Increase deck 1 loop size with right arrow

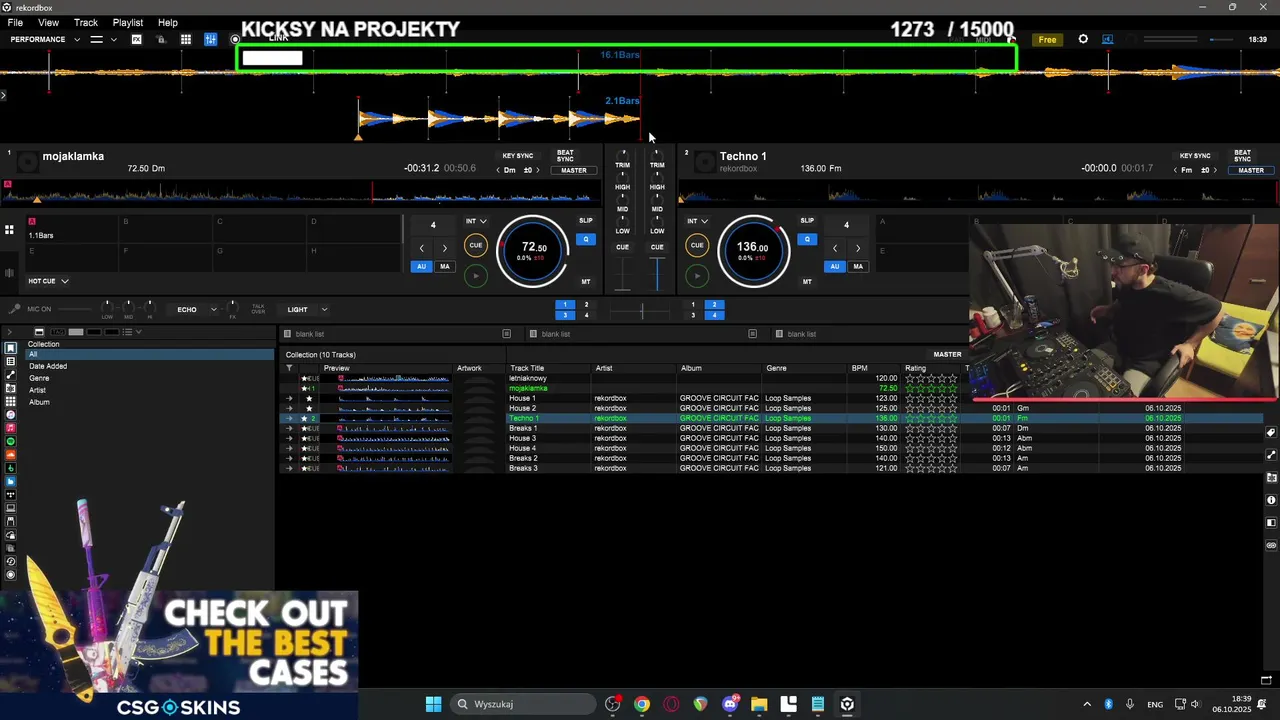pyautogui.click(x=445, y=248)
